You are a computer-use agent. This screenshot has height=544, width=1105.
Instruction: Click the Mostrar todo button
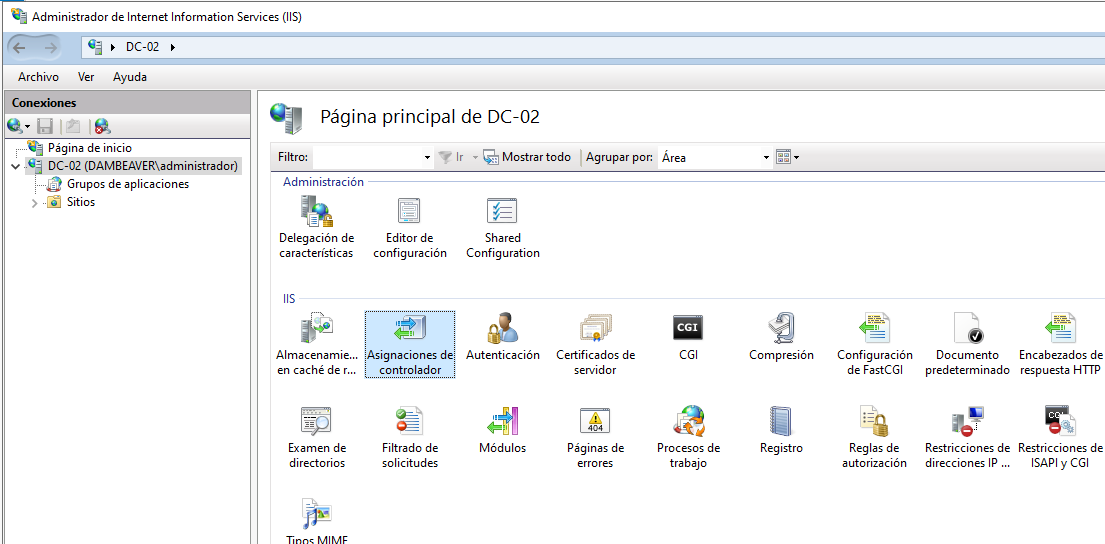point(527,157)
